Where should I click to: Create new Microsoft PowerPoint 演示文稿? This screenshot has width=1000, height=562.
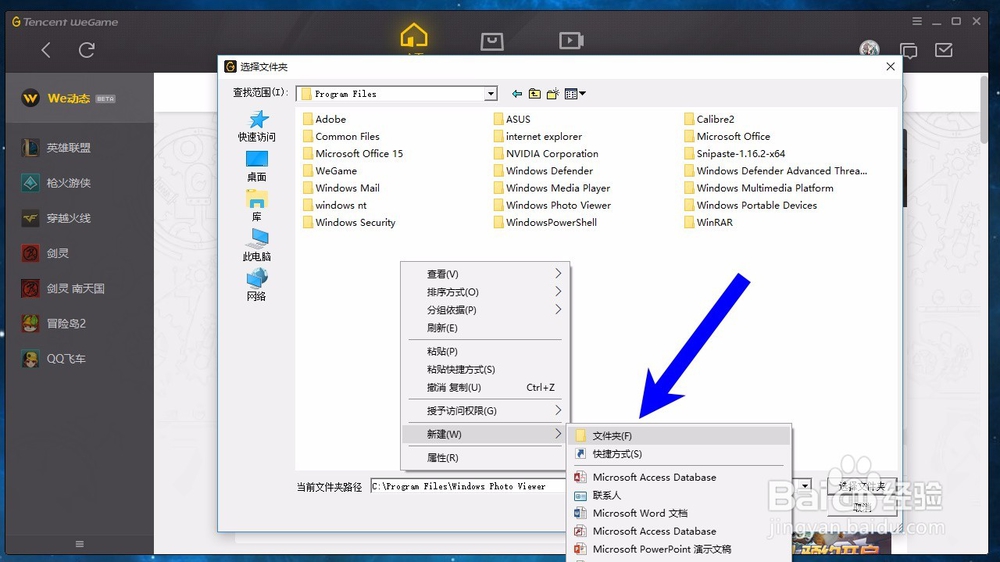pyautogui.click(x=679, y=549)
